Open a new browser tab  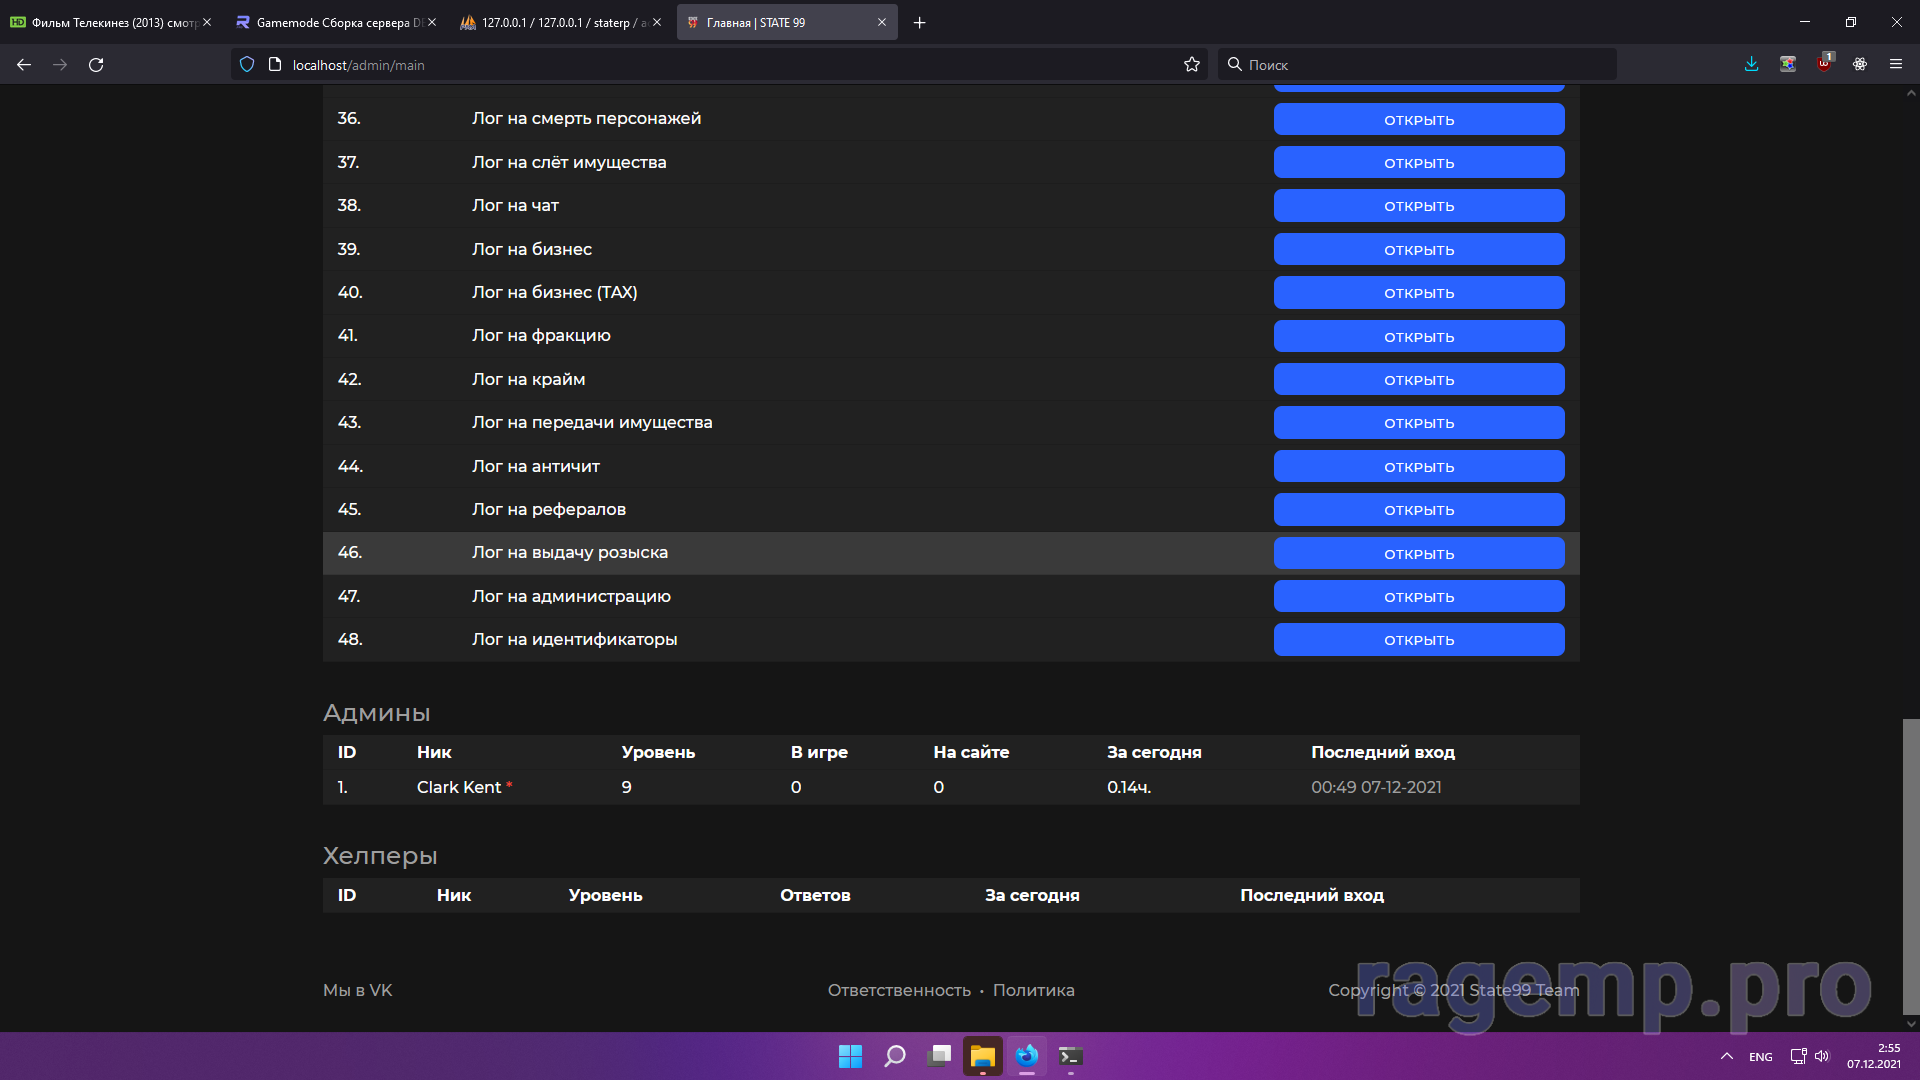point(919,23)
